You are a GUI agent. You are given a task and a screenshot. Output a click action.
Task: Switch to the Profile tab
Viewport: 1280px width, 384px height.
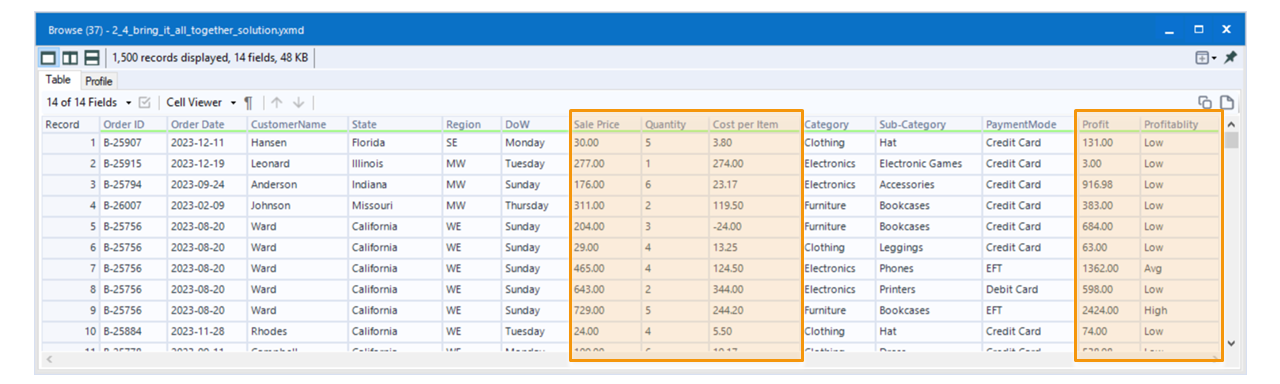point(99,81)
